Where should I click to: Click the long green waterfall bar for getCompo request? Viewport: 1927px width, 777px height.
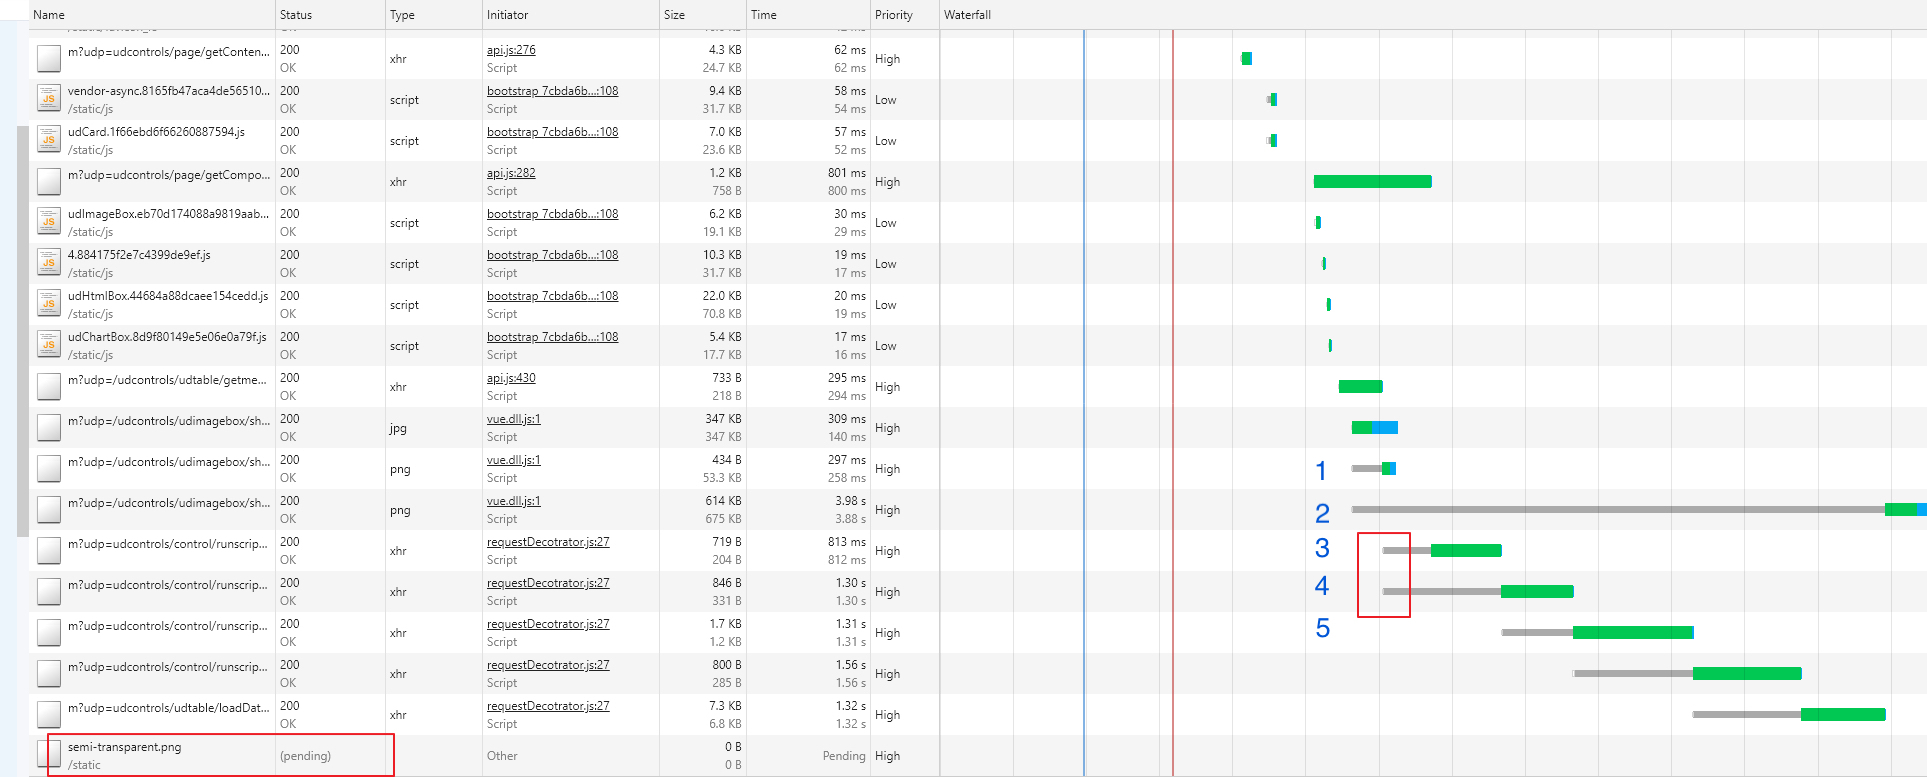click(1372, 181)
